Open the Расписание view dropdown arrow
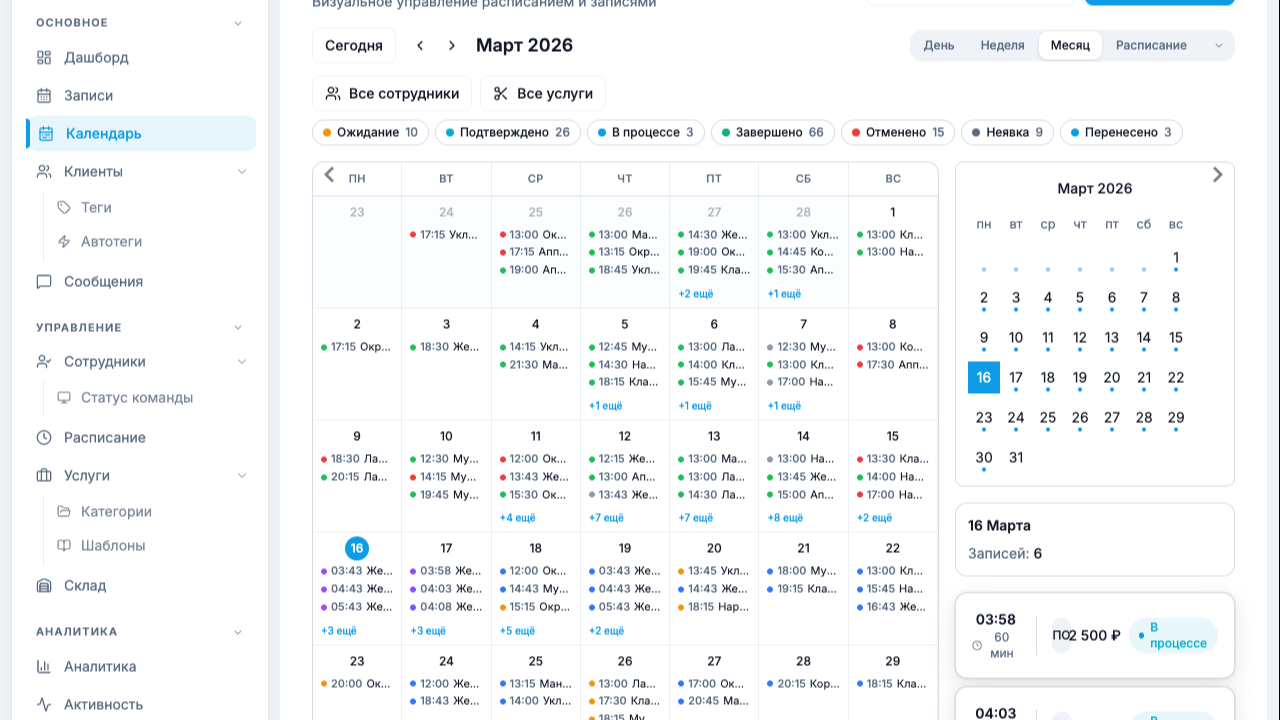 [x=1218, y=46]
